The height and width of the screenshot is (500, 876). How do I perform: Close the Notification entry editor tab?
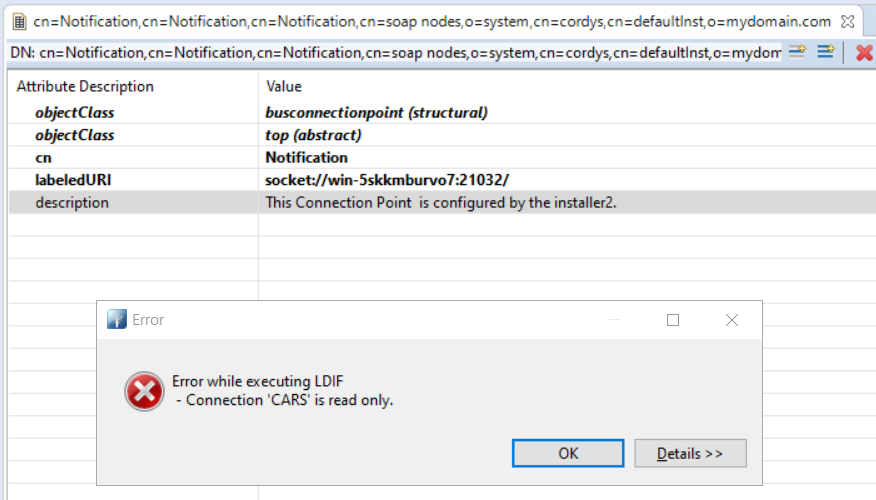click(x=848, y=22)
